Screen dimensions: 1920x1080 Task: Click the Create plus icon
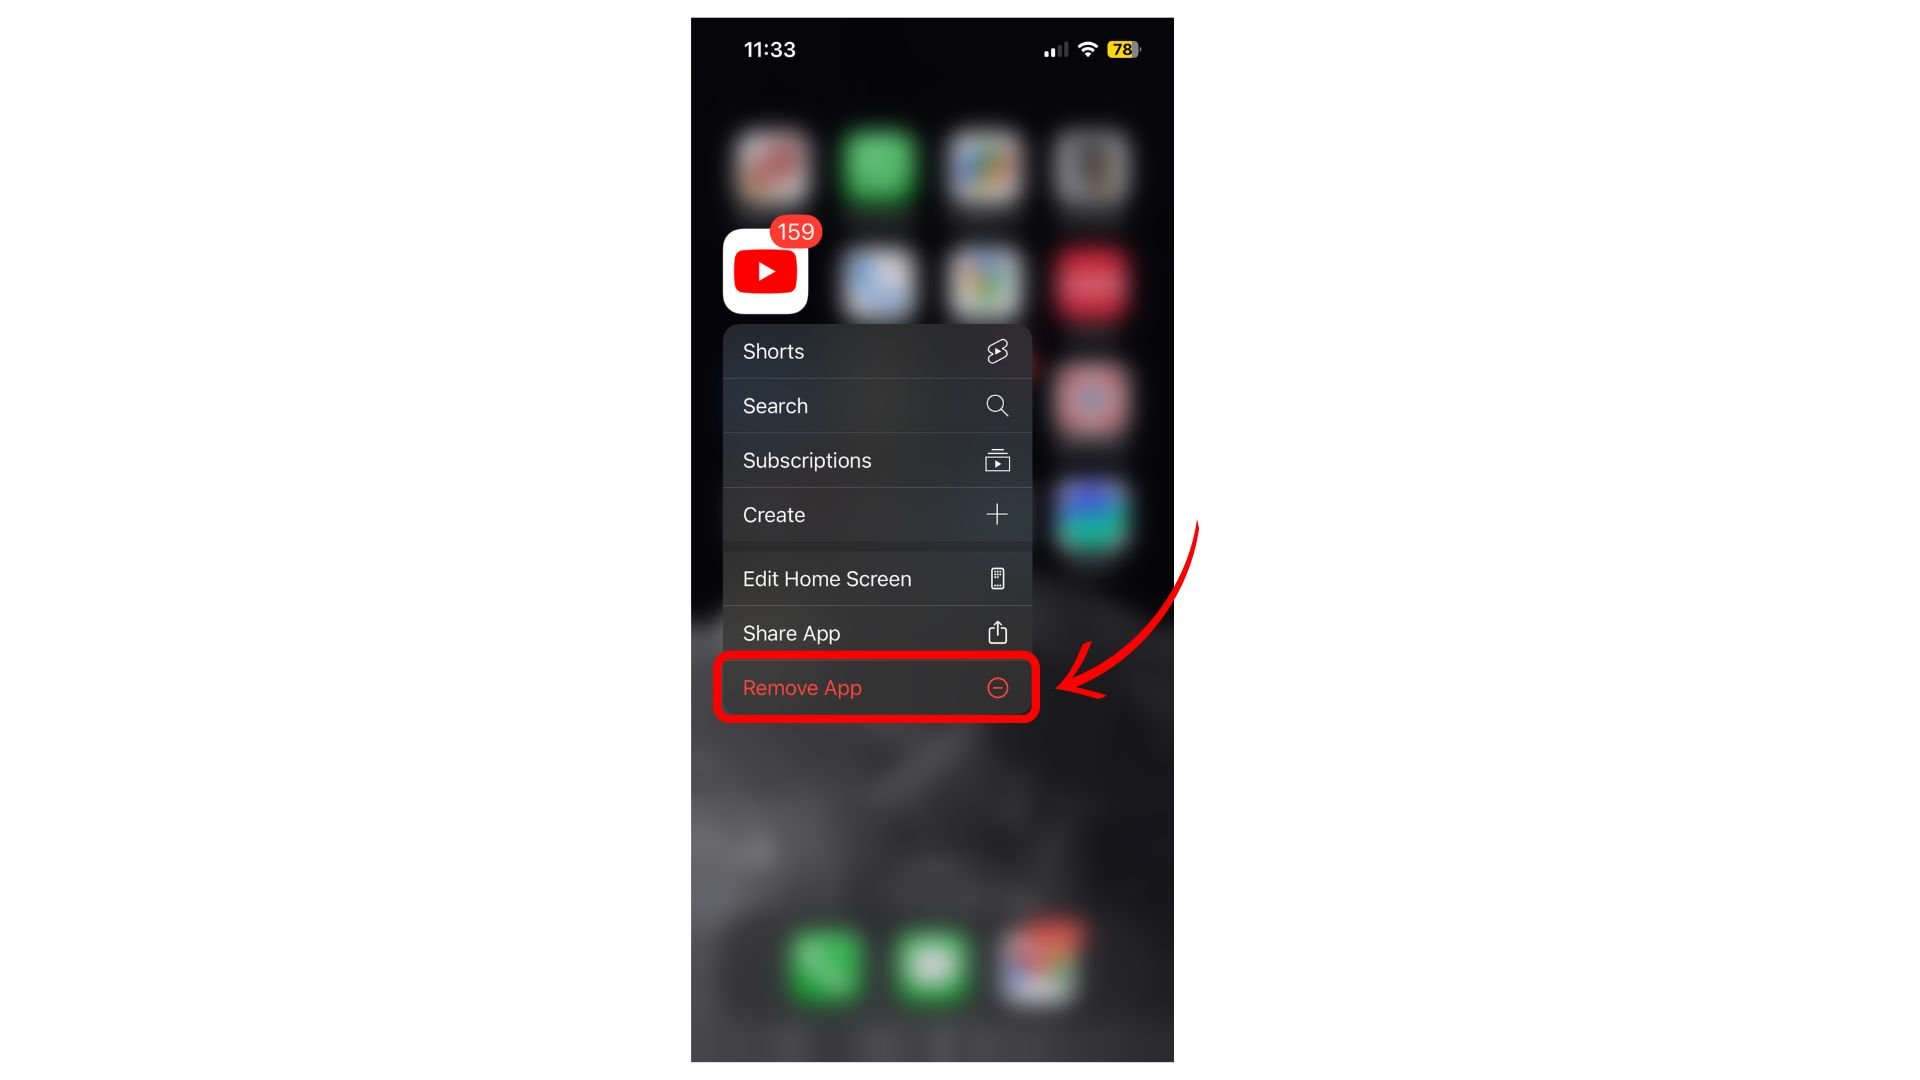(997, 514)
